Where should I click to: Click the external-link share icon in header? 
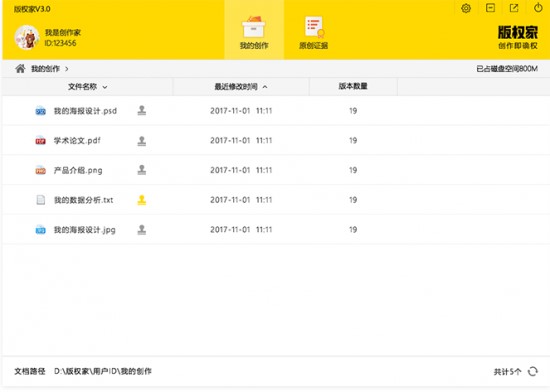tap(514, 8)
